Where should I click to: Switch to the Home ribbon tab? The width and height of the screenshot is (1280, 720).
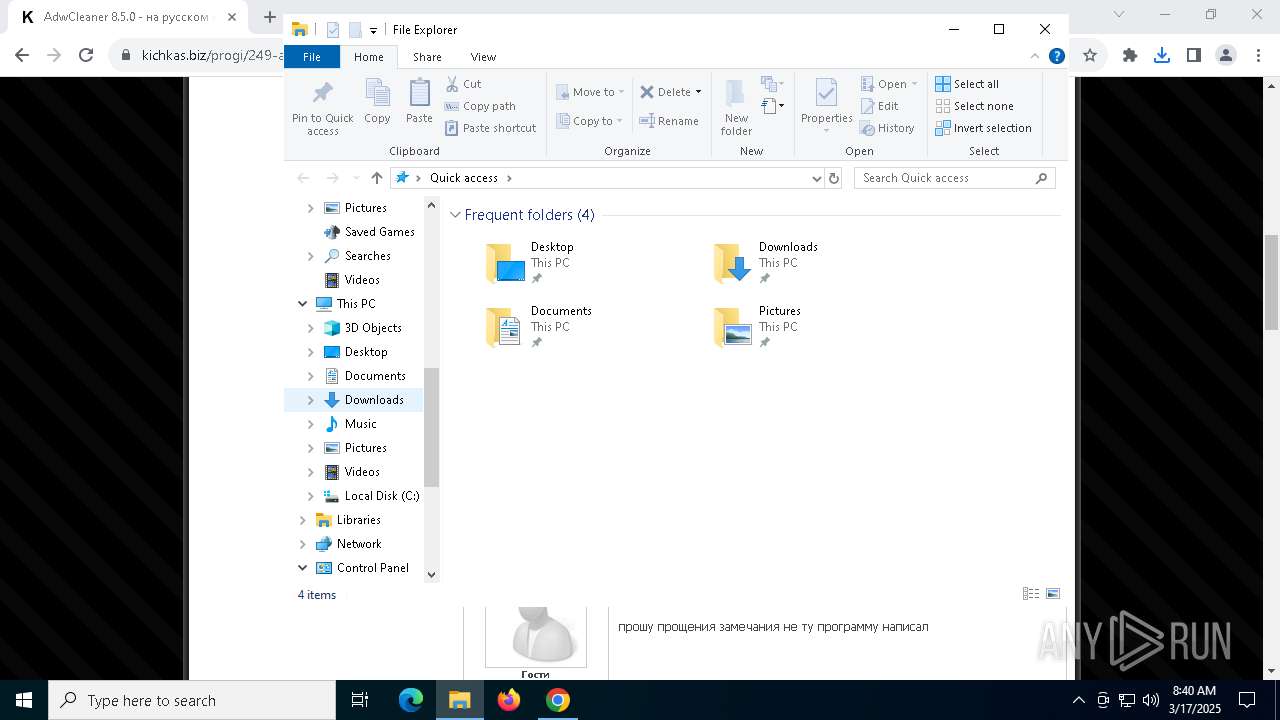coord(369,57)
